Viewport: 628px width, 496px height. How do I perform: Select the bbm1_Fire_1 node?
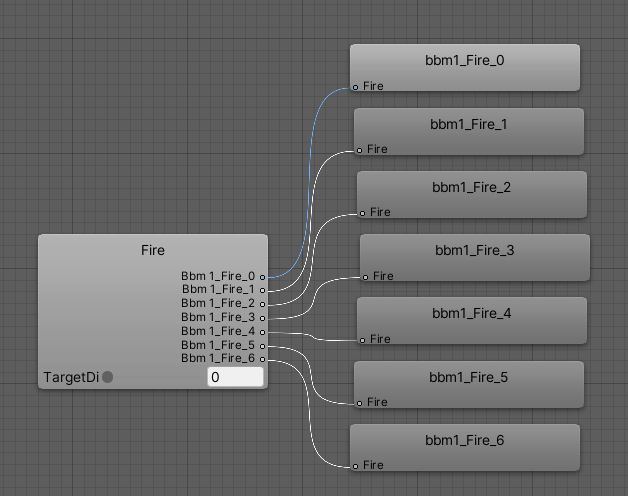pyautogui.click(x=469, y=125)
